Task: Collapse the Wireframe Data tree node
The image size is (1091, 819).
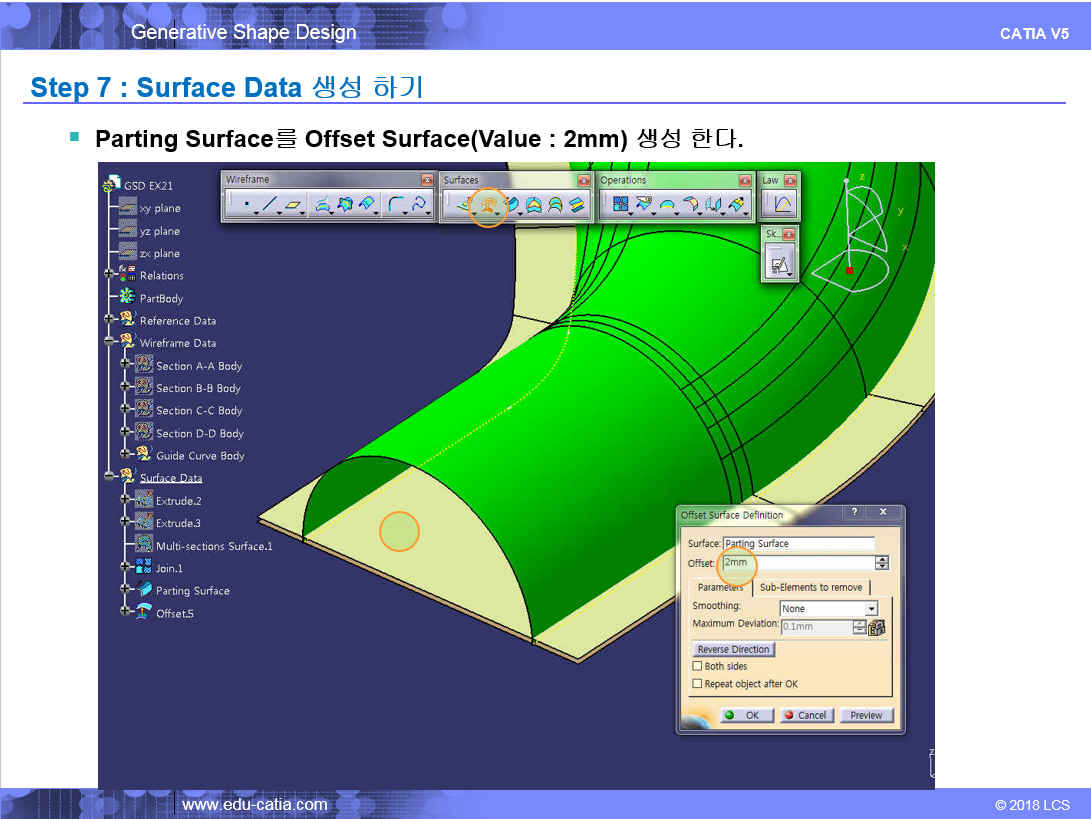Action: [x=110, y=343]
